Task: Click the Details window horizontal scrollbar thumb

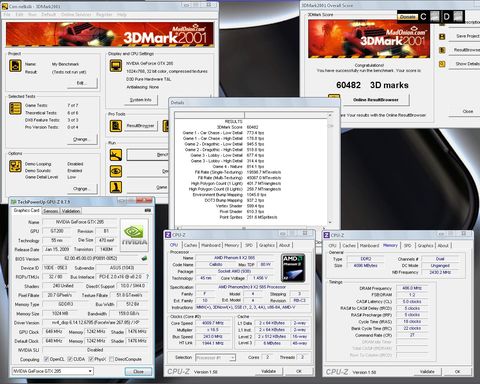Action: [x=244, y=228]
